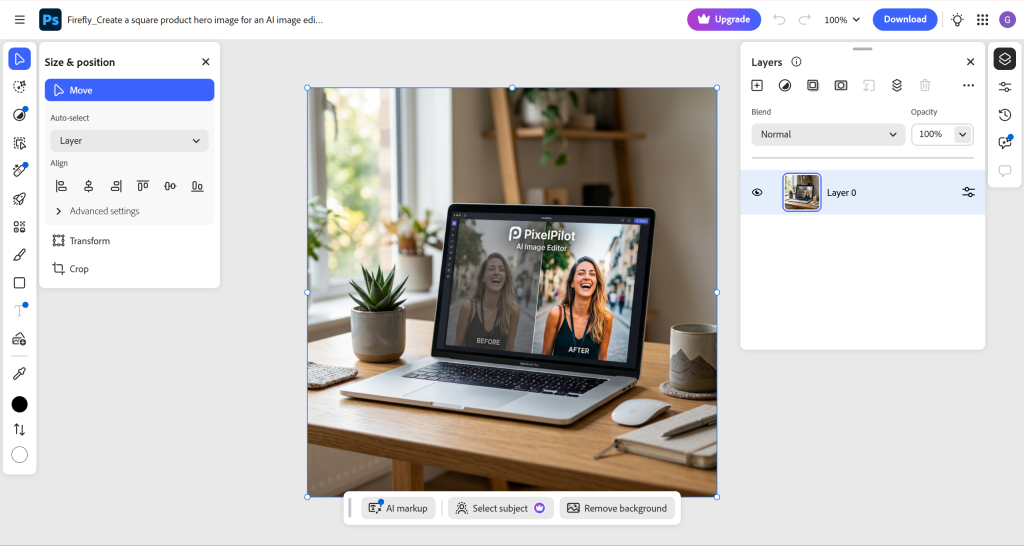The height and width of the screenshot is (546, 1024).
Task: Open the Crop option
Action: pos(71,268)
